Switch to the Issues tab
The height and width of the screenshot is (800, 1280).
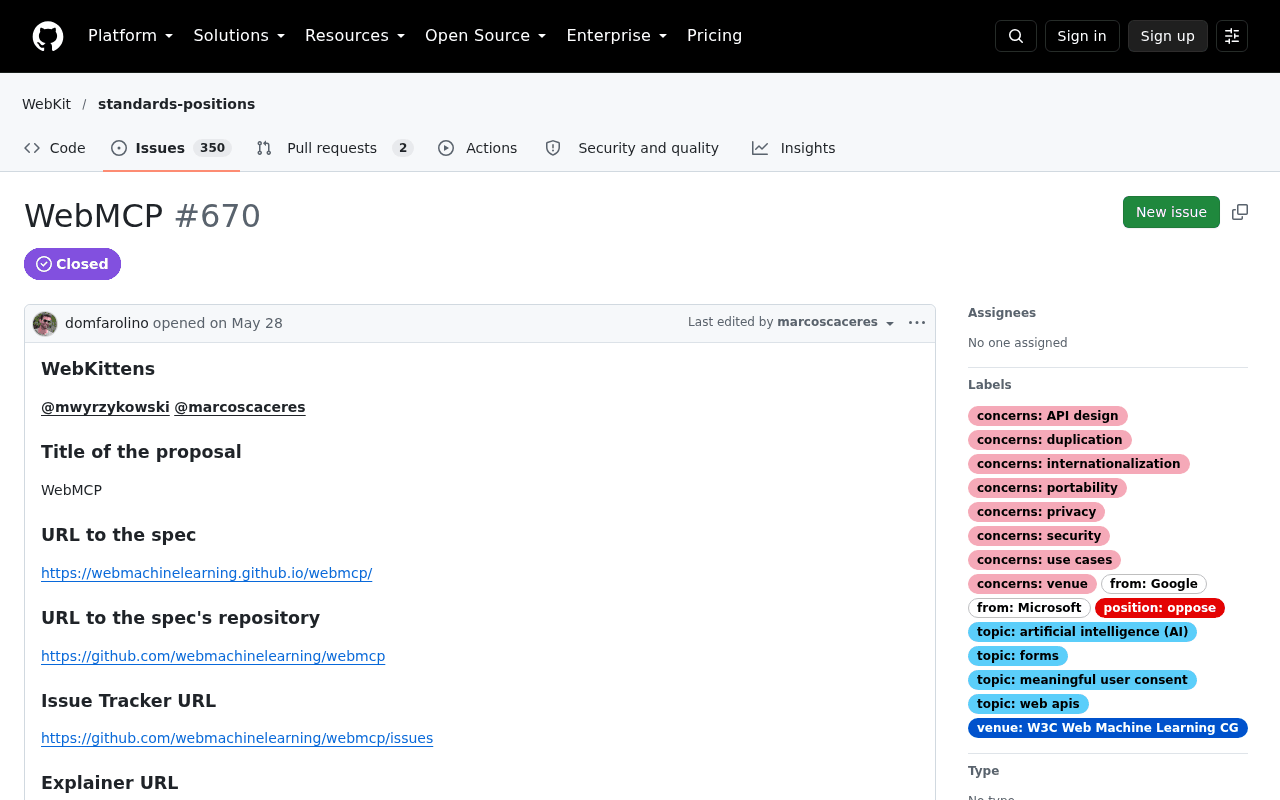click(171, 148)
